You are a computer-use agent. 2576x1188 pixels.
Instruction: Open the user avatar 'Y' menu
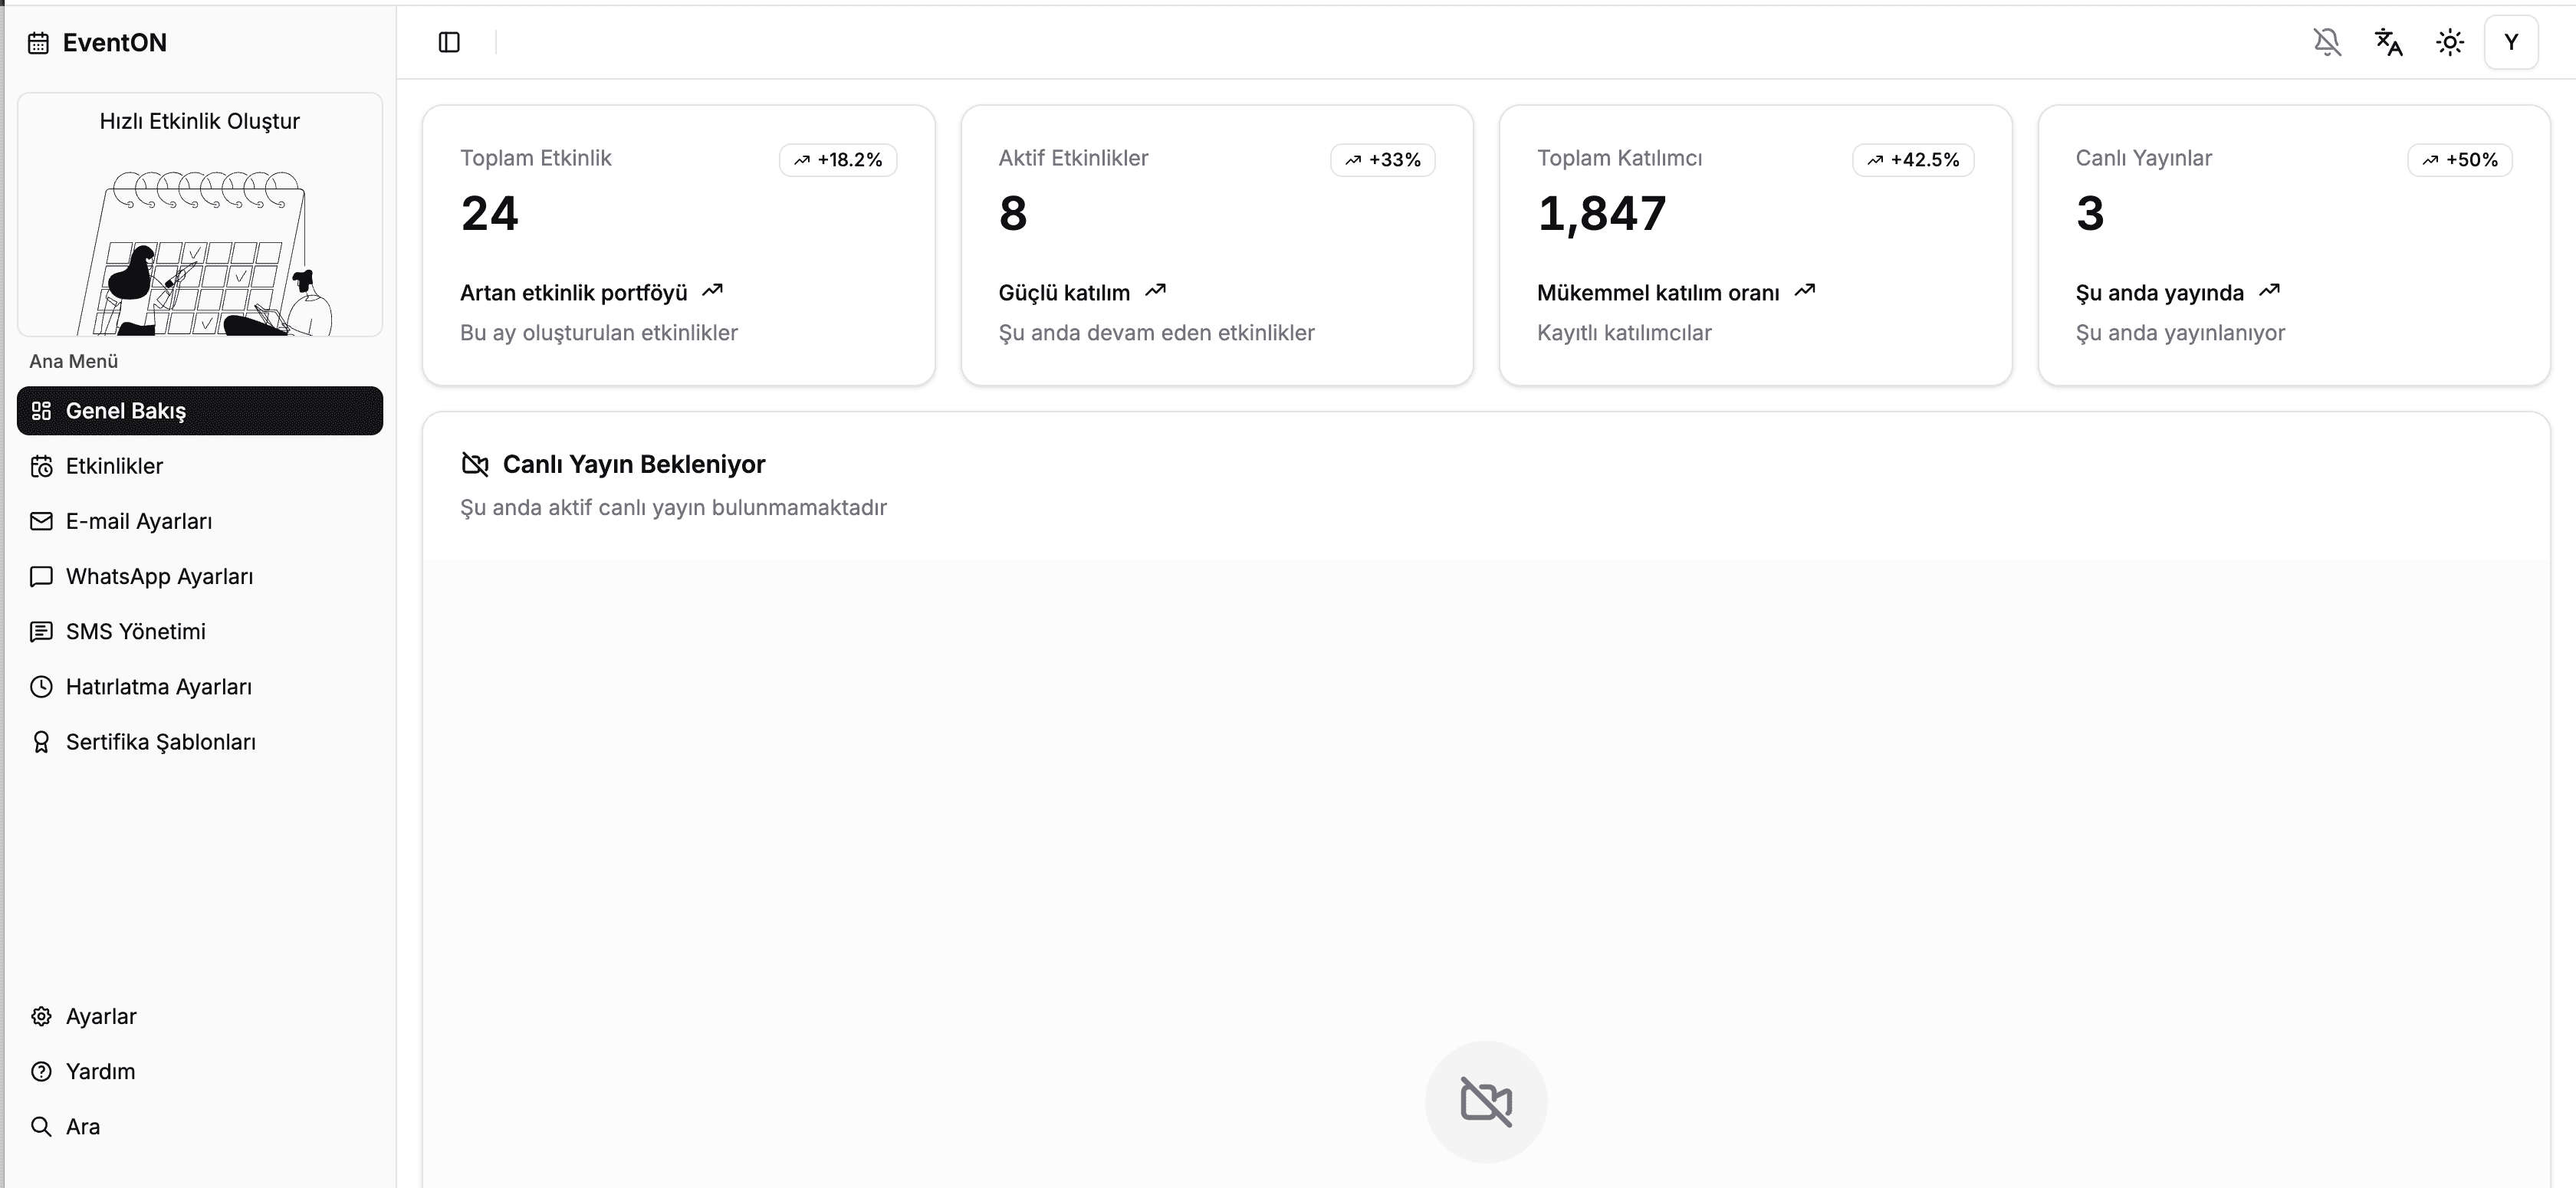(2510, 42)
